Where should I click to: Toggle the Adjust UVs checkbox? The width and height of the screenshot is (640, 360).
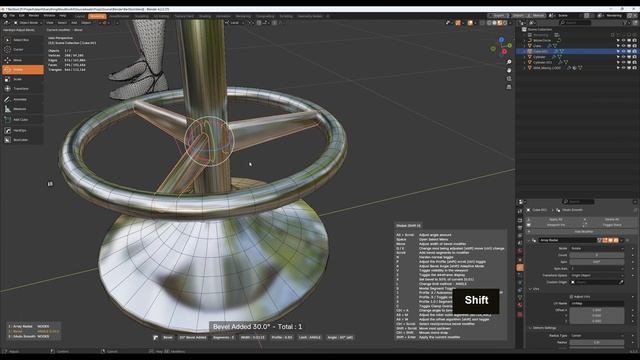pyautogui.click(x=571, y=297)
